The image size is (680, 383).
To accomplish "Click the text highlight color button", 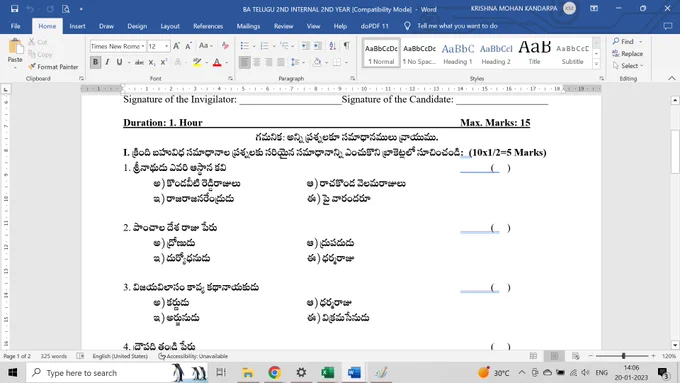I will [197, 62].
